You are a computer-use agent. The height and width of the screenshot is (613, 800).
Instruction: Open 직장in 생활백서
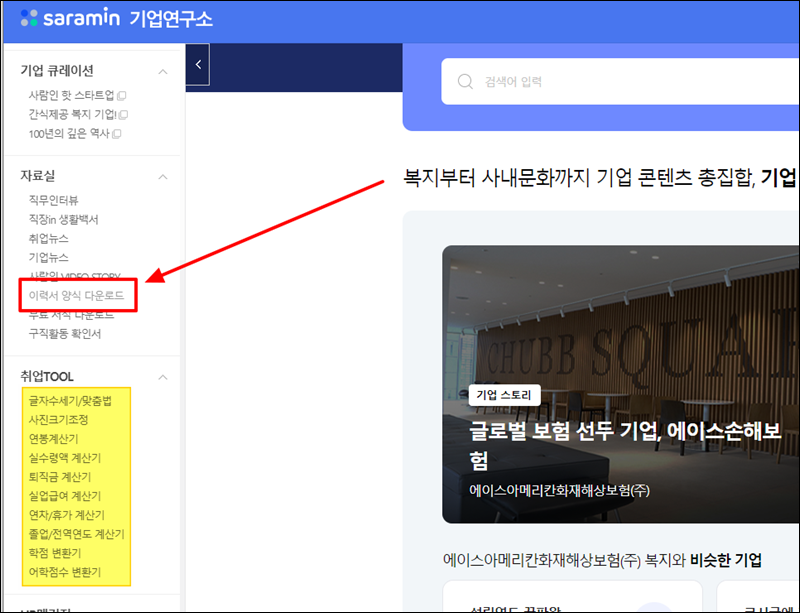coord(63,219)
